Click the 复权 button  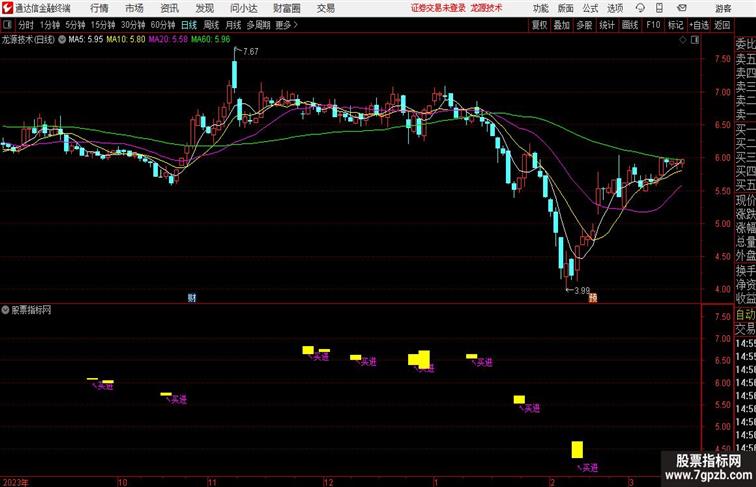(x=540, y=25)
